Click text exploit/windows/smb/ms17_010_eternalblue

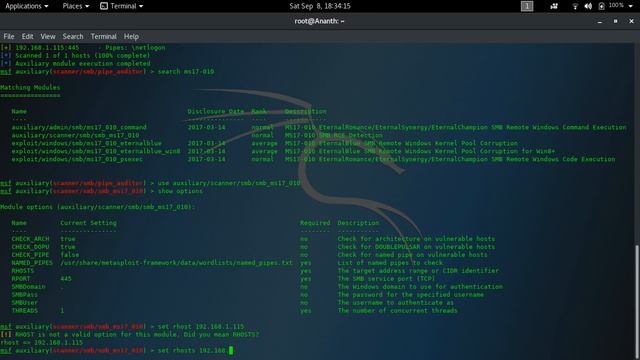[x=86, y=143]
